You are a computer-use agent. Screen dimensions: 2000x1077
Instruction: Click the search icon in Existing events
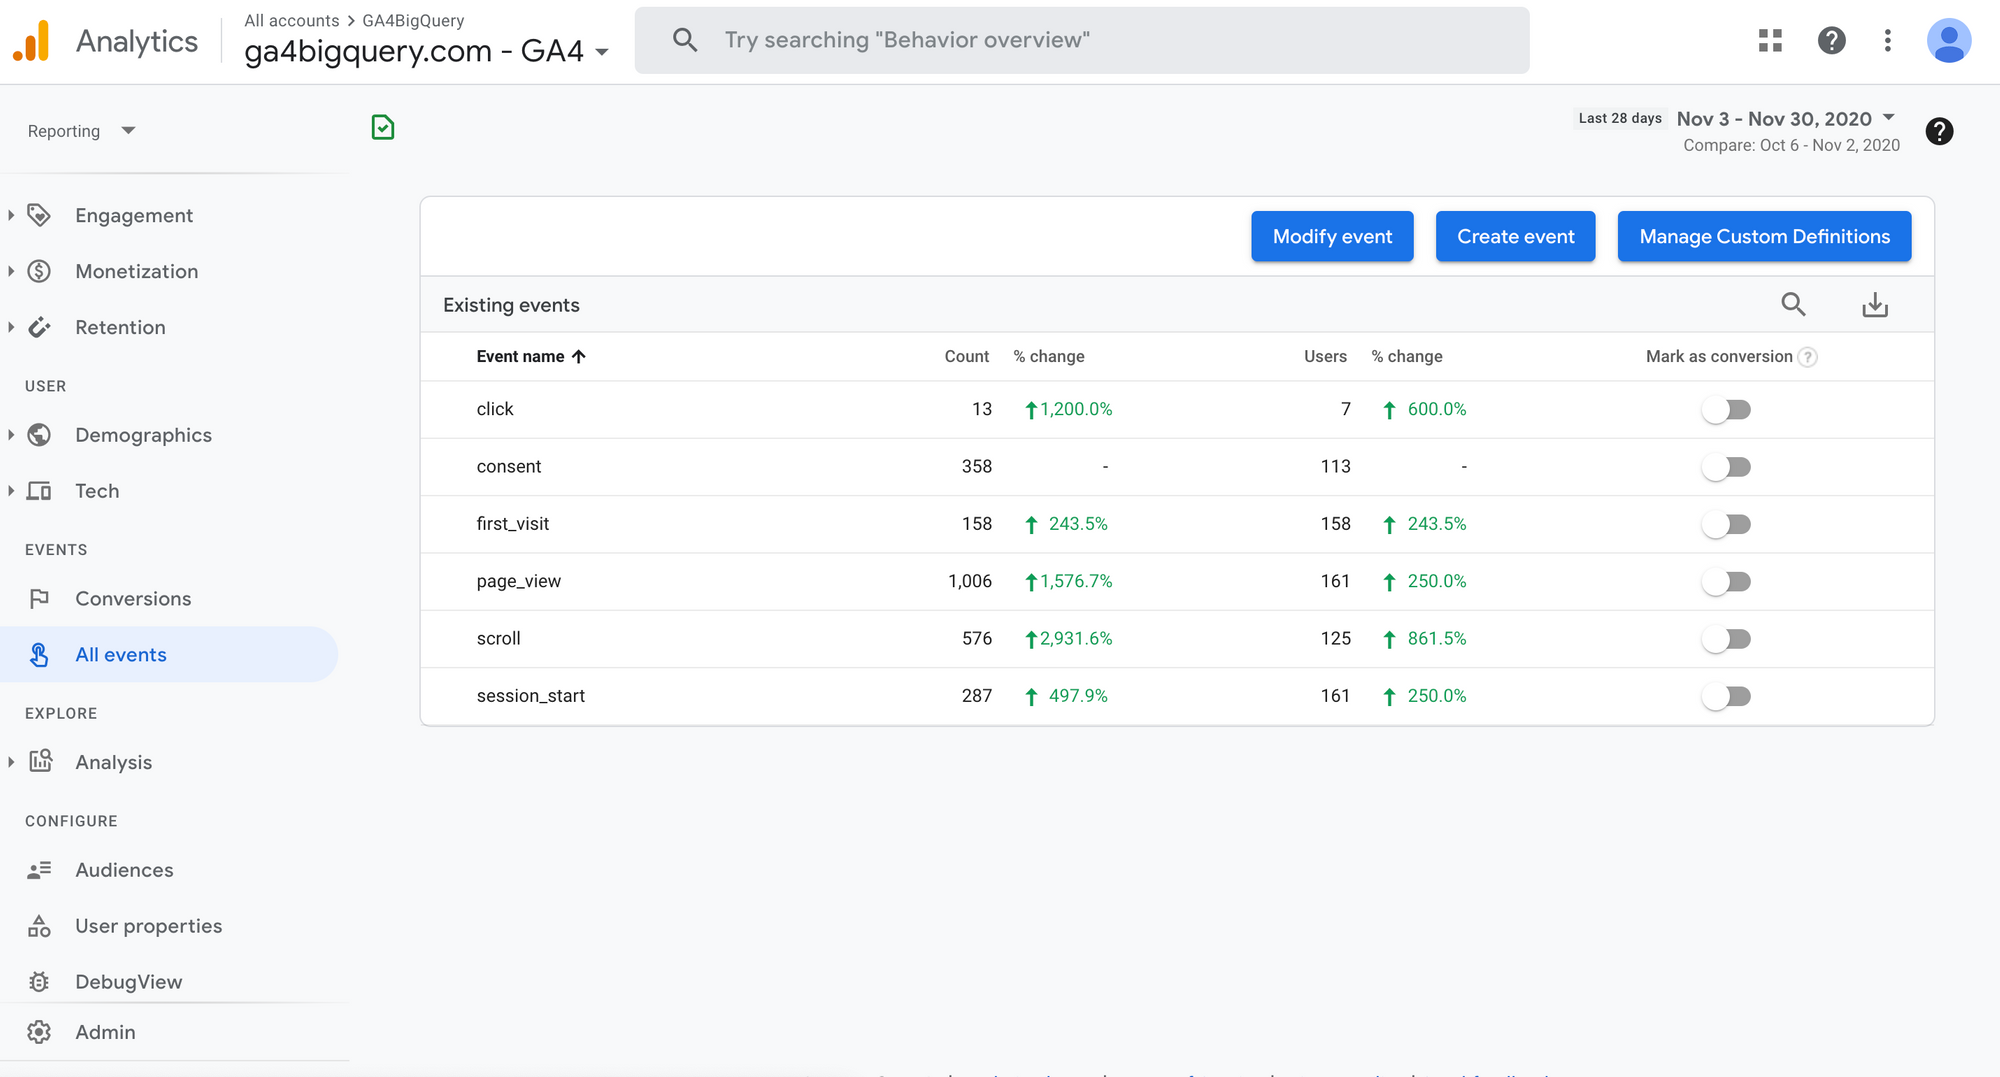[1793, 304]
